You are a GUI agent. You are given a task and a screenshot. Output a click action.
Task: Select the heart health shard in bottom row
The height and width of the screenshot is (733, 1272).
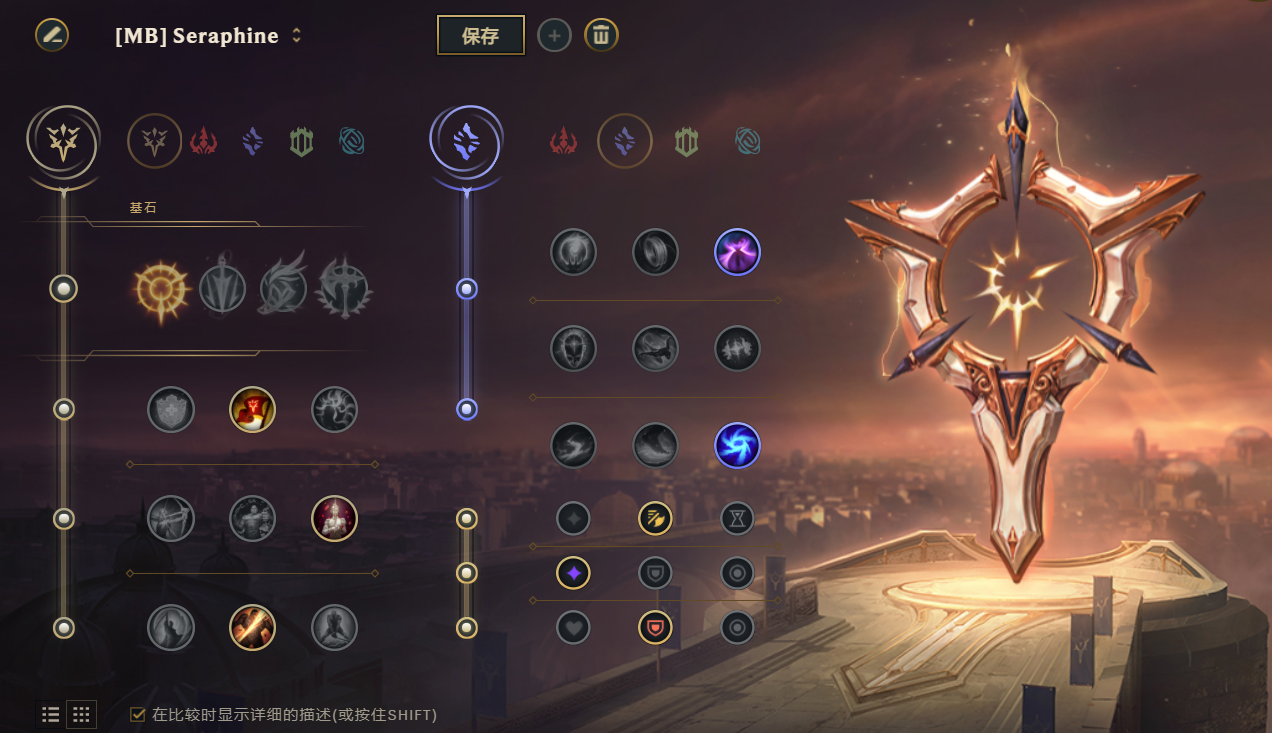tap(574, 627)
